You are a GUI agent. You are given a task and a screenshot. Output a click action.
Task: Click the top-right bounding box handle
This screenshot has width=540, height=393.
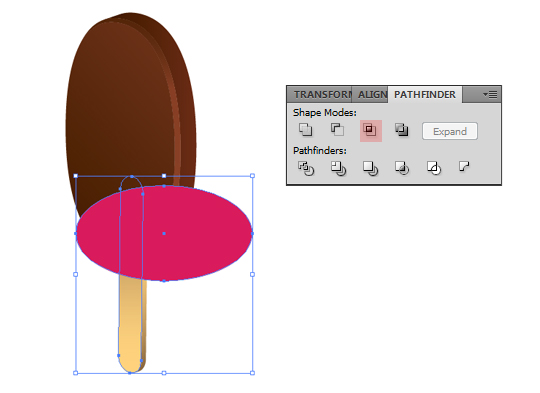(252, 176)
